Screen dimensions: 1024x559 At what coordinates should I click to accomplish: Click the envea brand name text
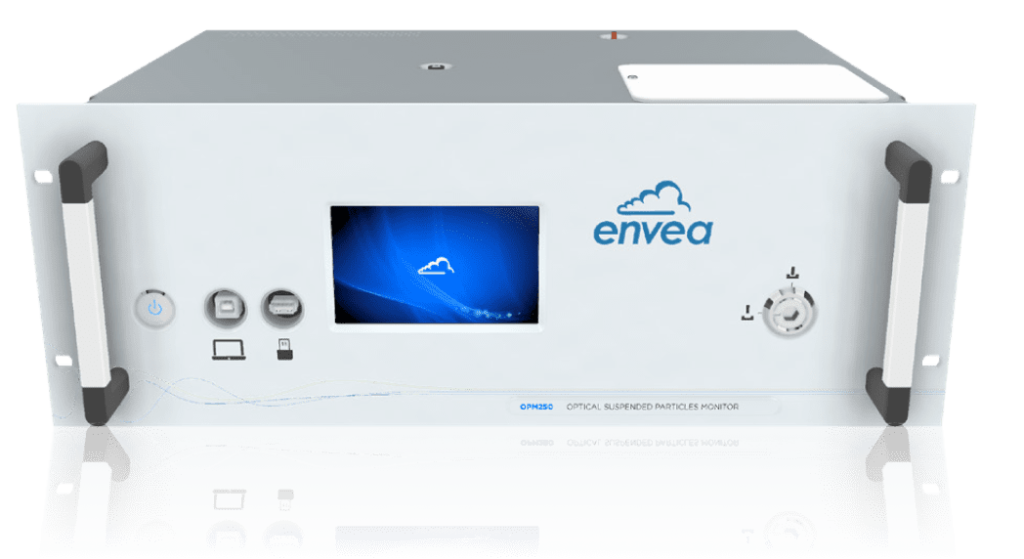tap(652, 231)
